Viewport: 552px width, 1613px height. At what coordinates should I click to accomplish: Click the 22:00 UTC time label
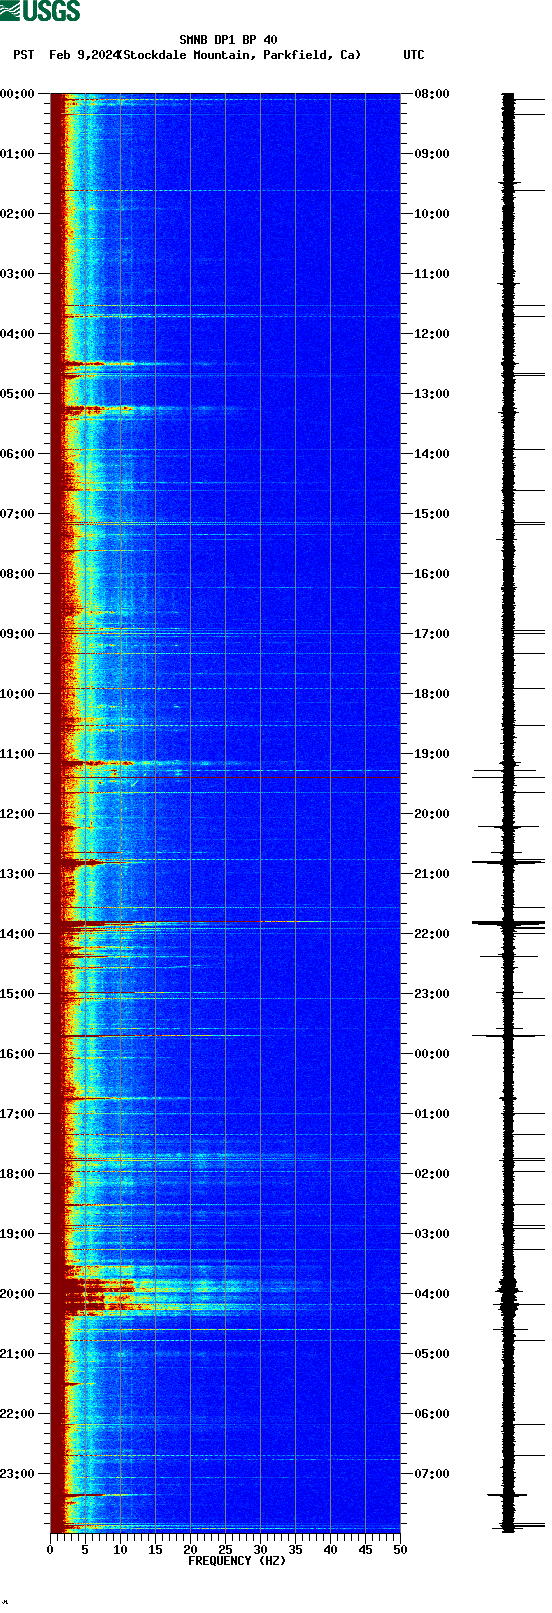tap(432, 934)
